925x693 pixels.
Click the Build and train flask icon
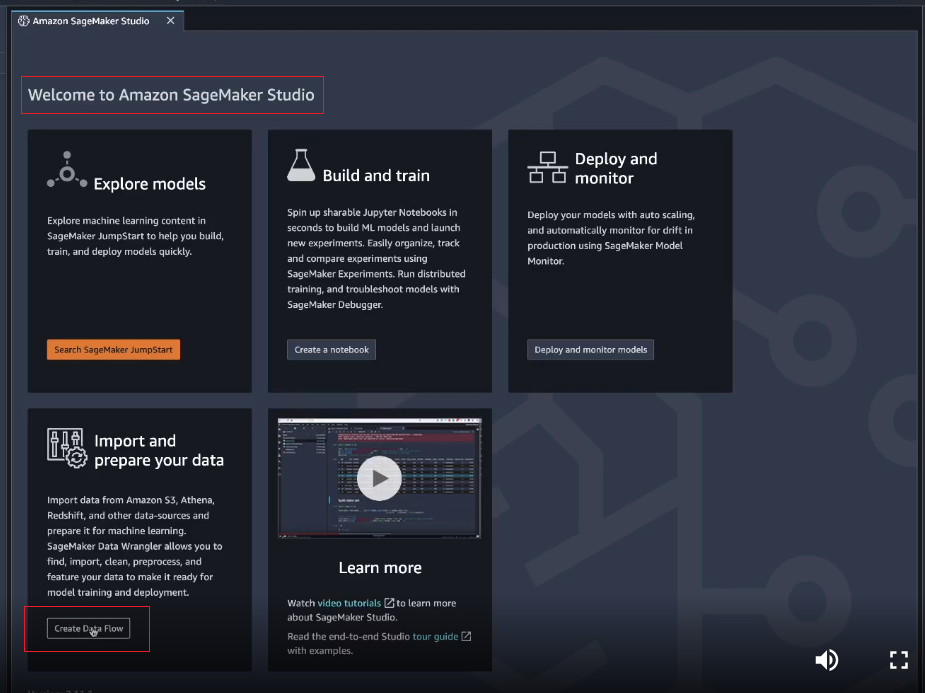tap(301, 166)
